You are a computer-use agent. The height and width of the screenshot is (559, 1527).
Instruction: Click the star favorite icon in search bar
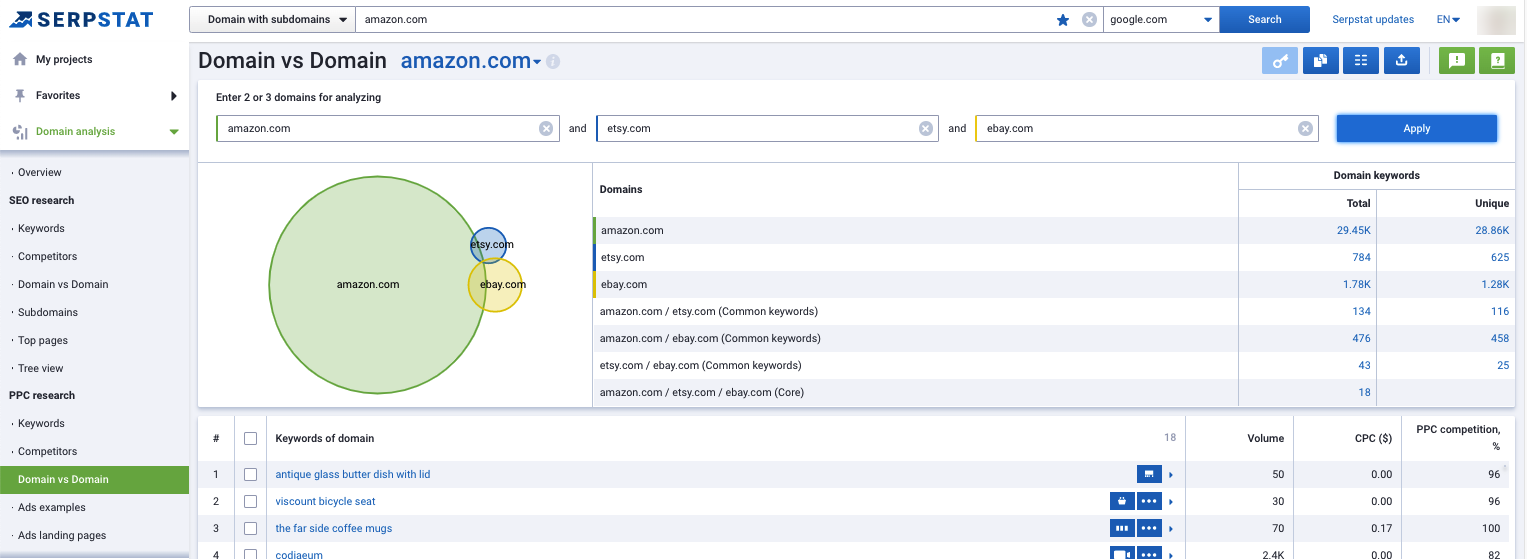click(1063, 20)
